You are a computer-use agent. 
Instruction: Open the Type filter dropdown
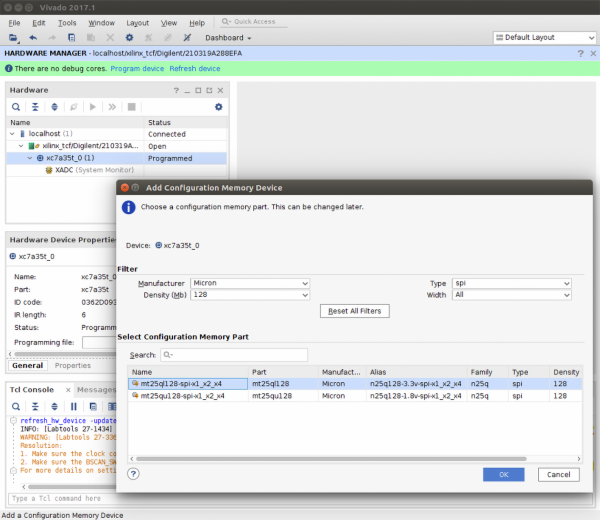click(x=511, y=283)
